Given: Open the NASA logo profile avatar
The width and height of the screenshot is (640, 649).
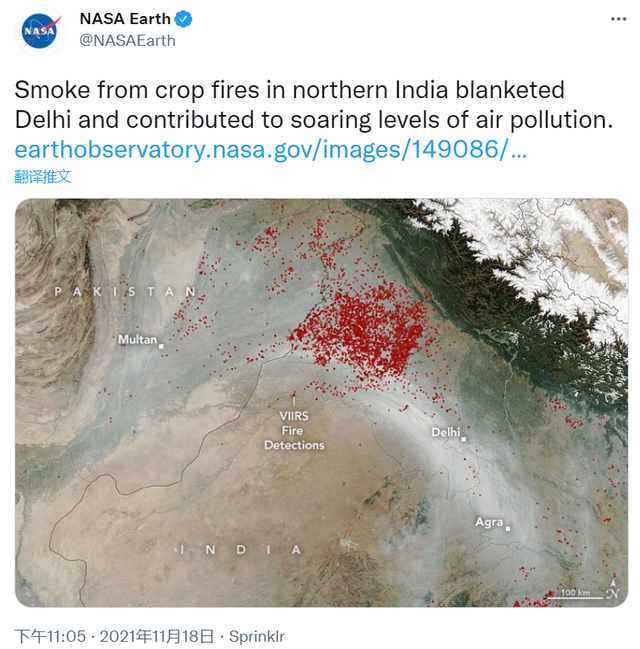Looking at the screenshot, I should [40, 30].
